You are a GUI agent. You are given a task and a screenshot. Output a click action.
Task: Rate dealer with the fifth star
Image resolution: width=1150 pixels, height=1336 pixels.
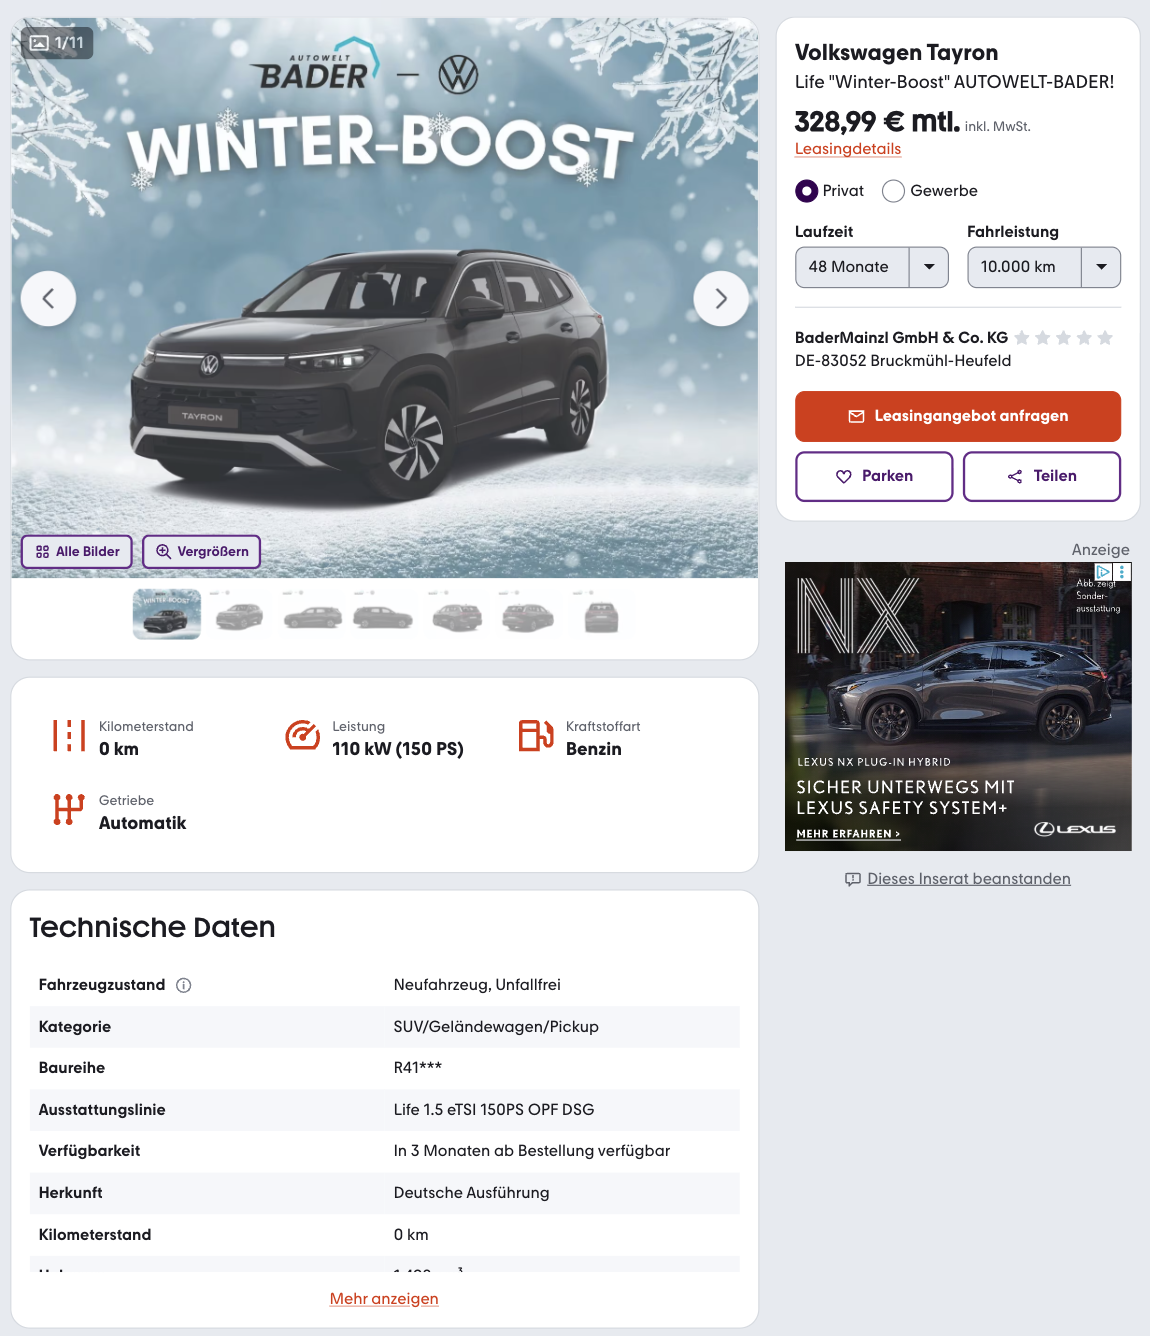[1105, 338]
